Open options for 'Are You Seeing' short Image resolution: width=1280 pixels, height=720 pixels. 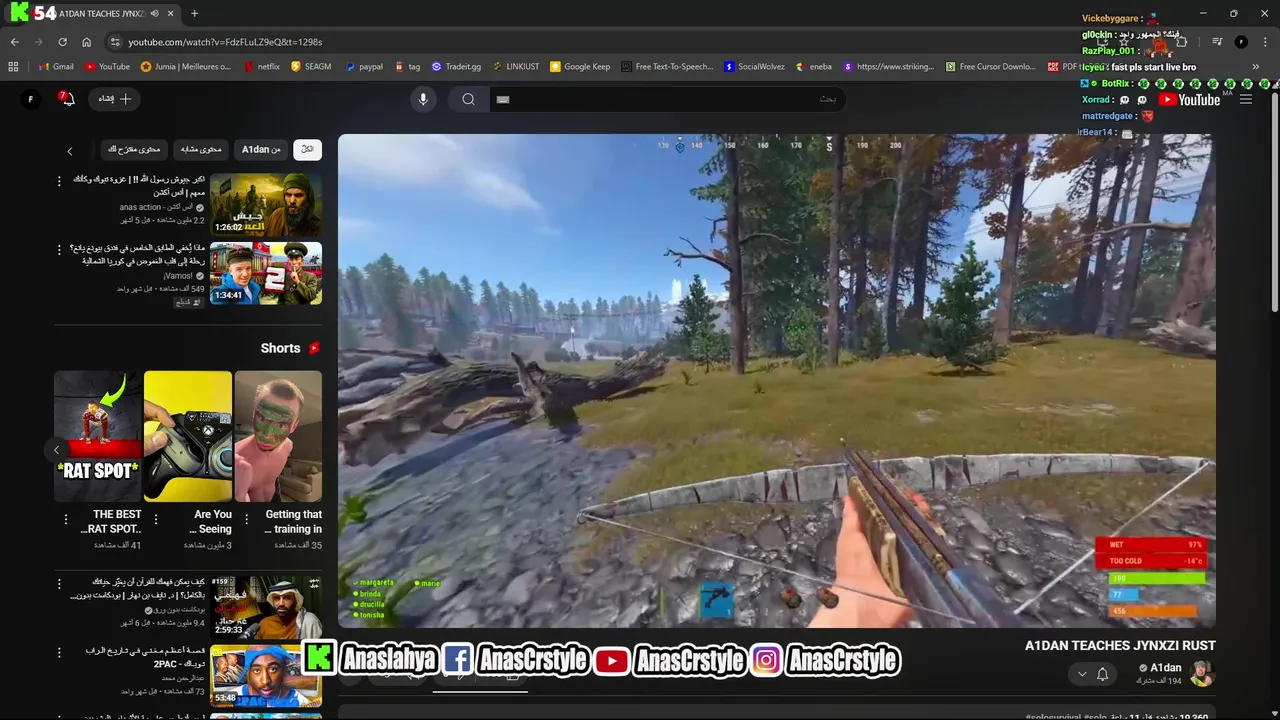click(155, 520)
